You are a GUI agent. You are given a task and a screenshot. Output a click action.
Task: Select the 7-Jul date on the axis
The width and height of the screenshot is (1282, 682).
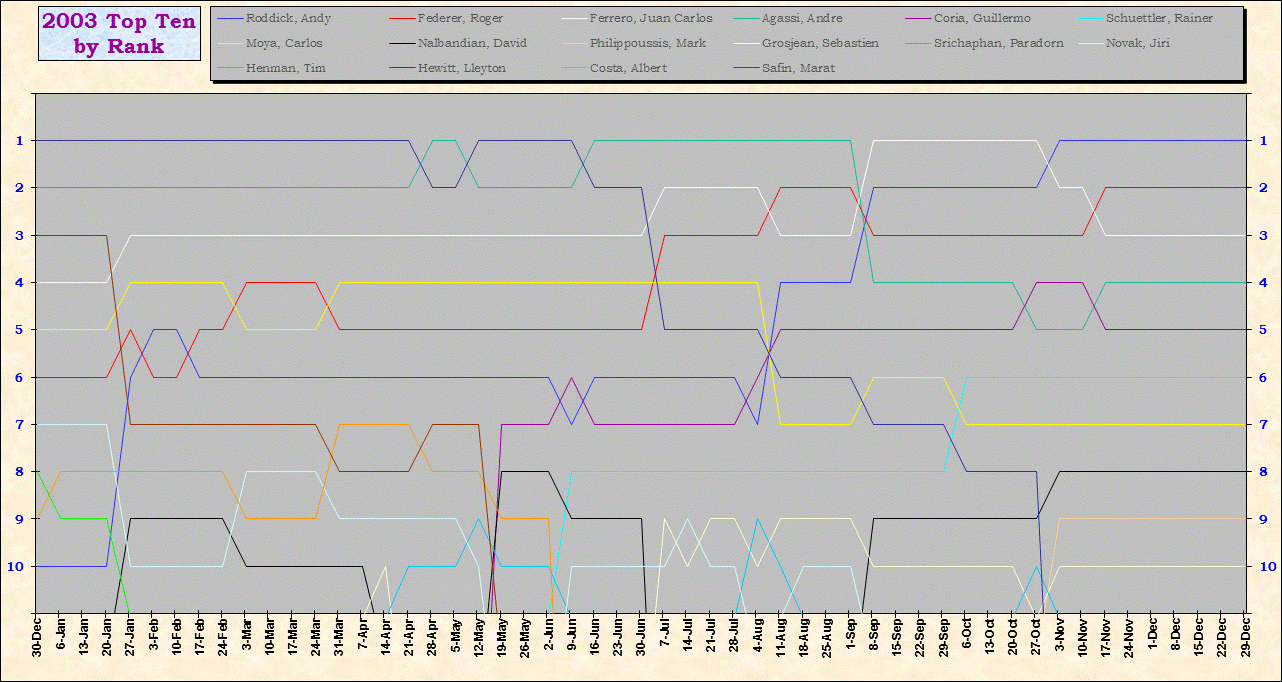click(x=665, y=636)
